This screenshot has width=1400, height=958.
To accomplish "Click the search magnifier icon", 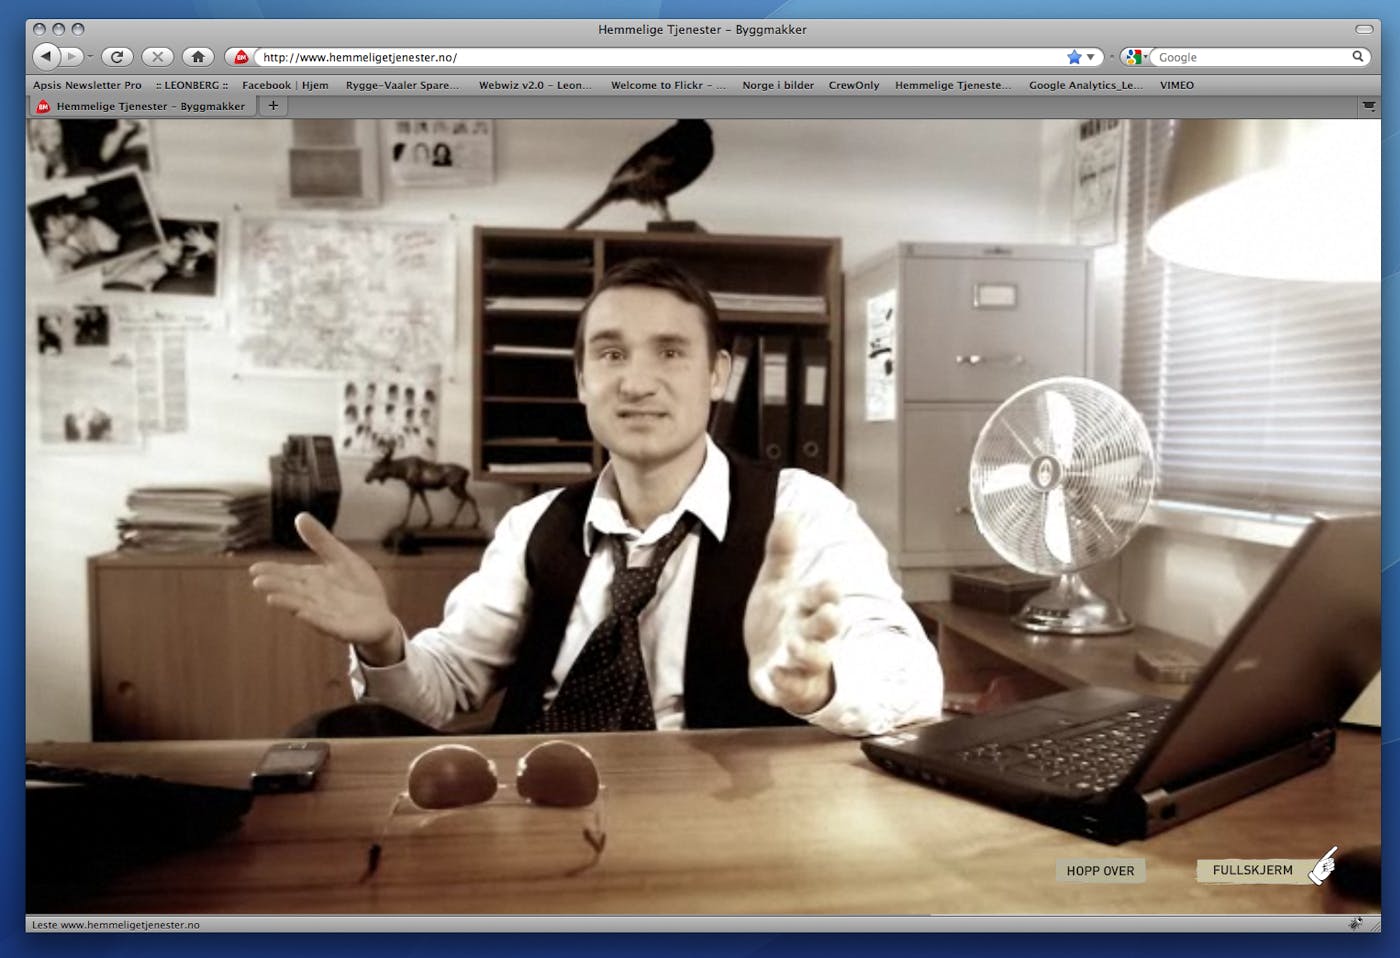I will pos(1358,57).
